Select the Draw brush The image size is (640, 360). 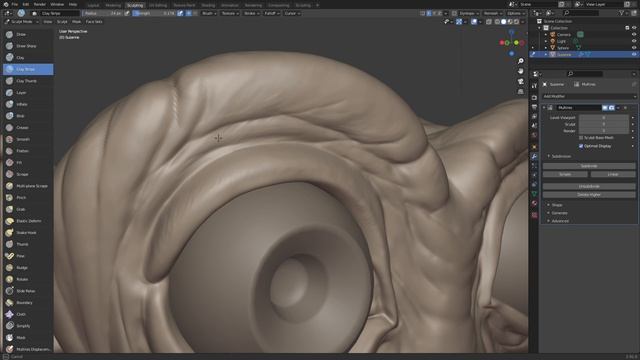(28, 35)
